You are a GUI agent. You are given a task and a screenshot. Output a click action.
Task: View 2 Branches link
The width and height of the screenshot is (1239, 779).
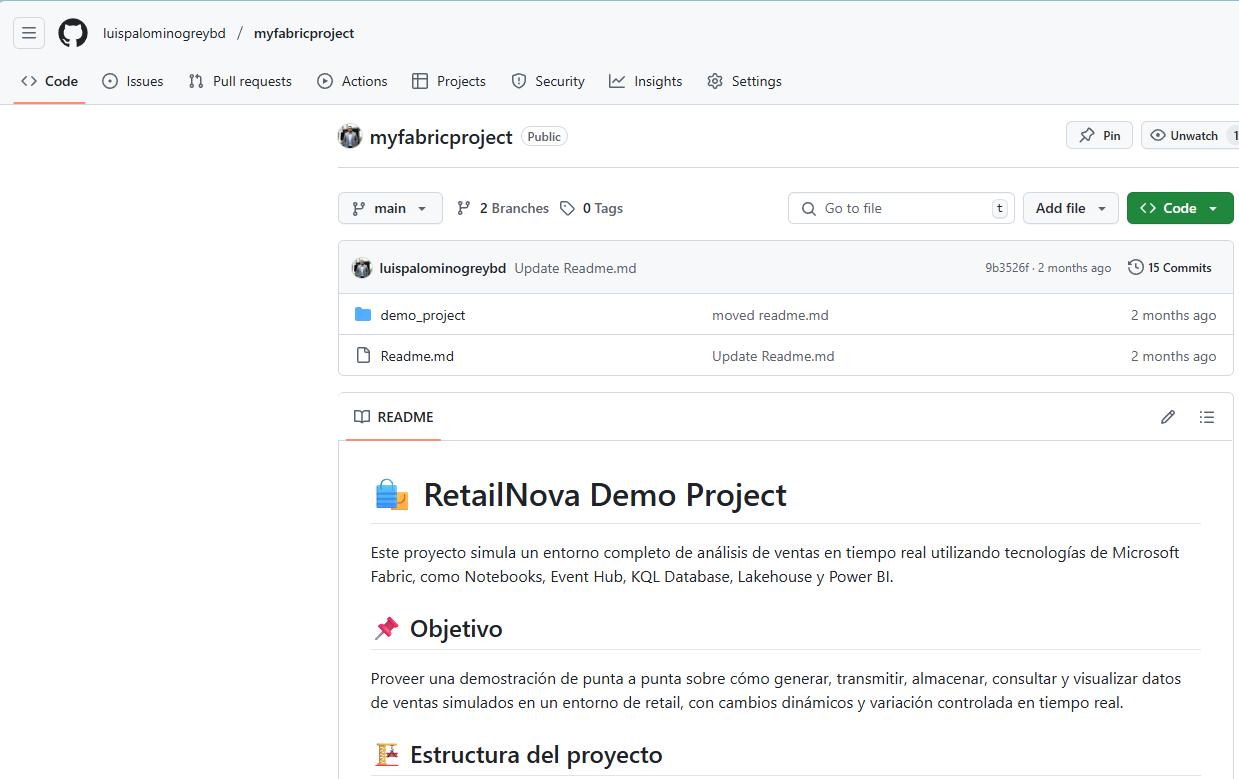[503, 208]
